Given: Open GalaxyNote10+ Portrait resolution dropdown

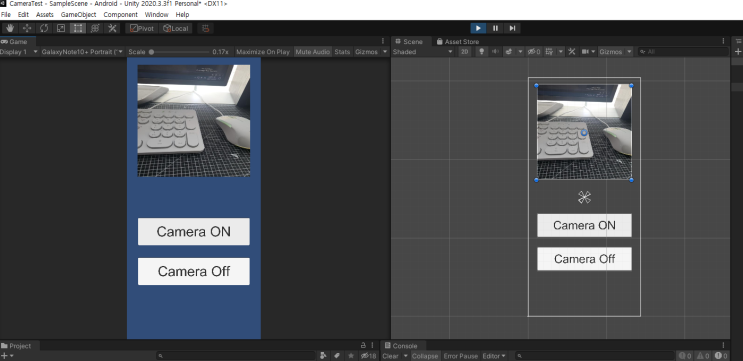Looking at the screenshot, I should (82, 52).
